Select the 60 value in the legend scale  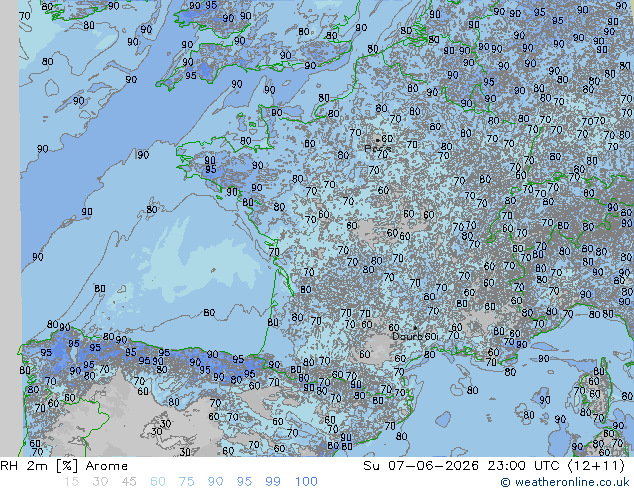[x=158, y=482]
